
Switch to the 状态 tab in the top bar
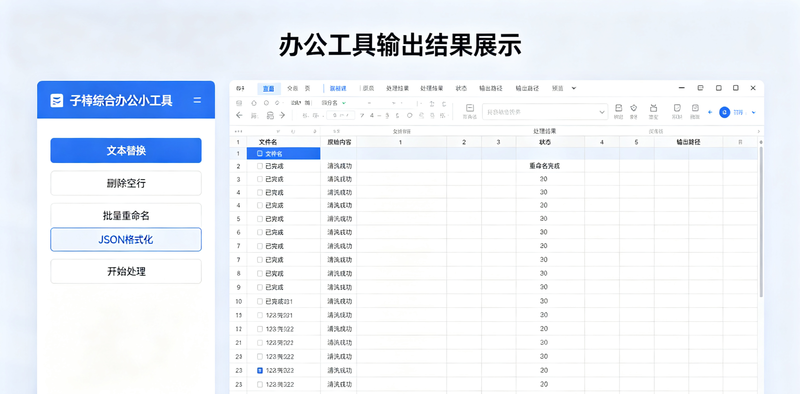461,88
